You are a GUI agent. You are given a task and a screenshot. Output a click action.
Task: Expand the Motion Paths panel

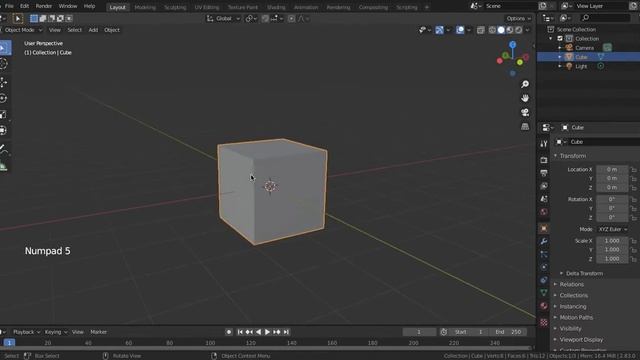(x=576, y=318)
